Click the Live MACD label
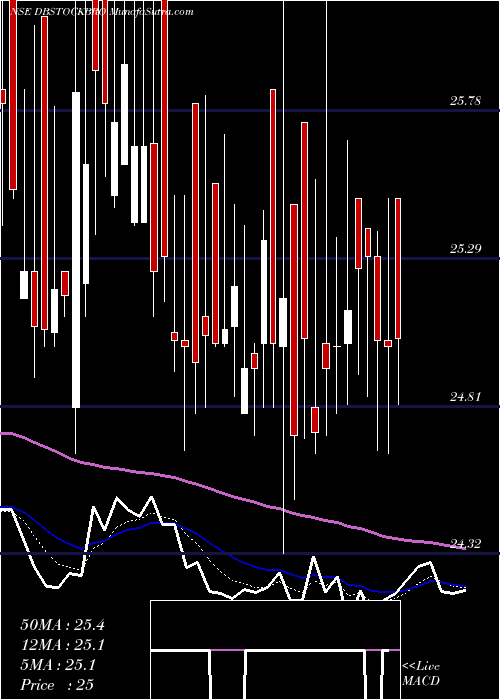Image resolution: width=500 pixels, height=700 pixels. pos(421,674)
